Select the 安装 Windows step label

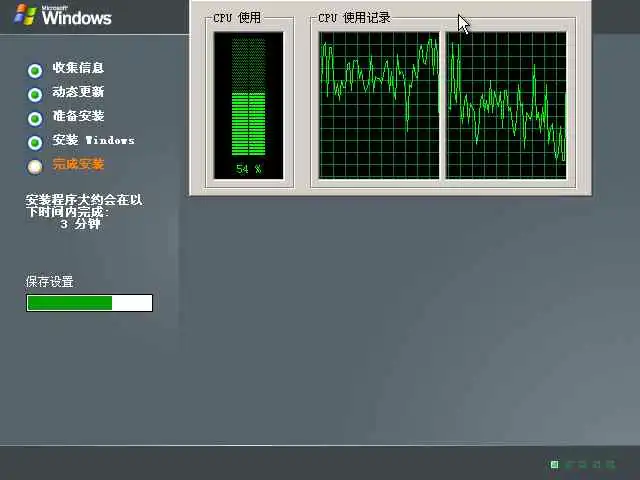pyautogui.click(x=93, y=140)
